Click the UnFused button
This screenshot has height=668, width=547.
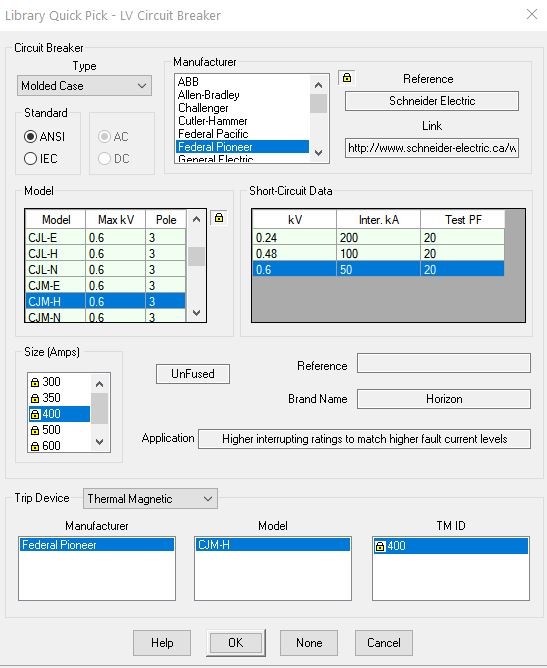pyautogui.click(x=193, y=374)
